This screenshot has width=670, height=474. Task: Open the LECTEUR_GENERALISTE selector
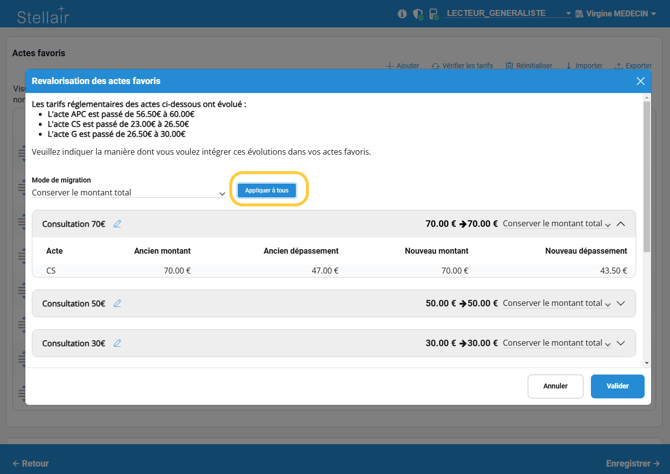pos(508,14)
